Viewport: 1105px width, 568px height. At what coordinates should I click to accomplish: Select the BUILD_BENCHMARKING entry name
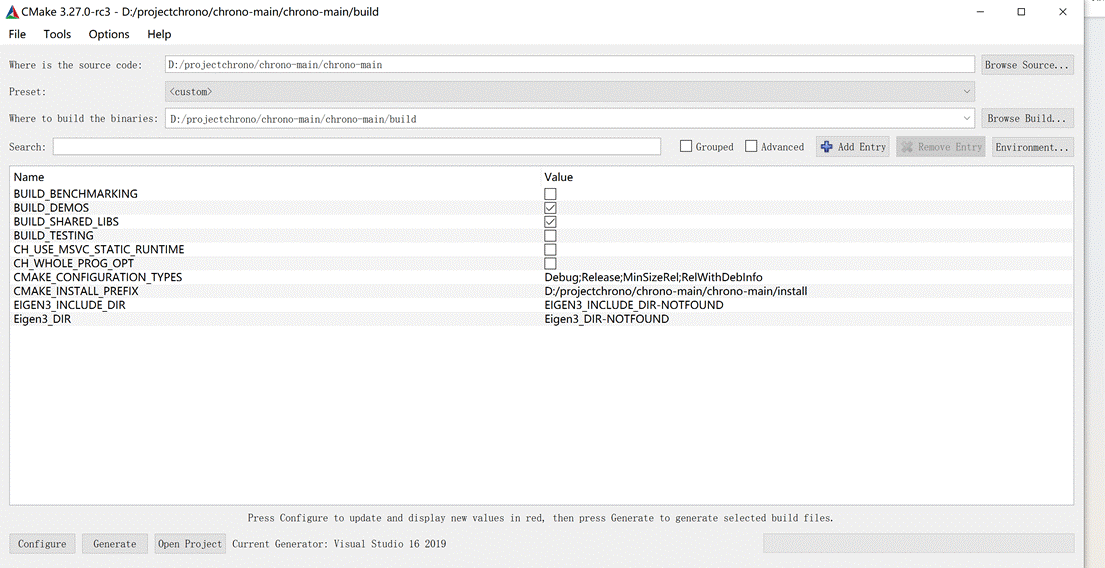click(75, 194)
